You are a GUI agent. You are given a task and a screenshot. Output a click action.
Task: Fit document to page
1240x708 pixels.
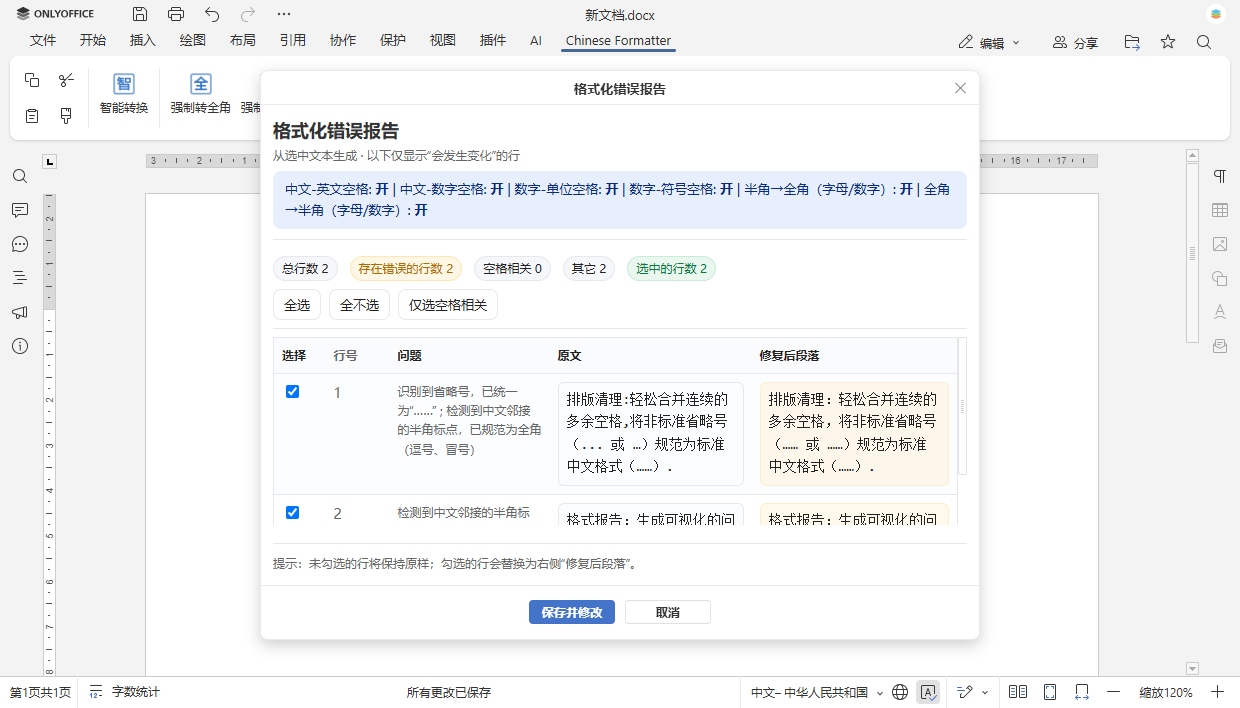tap(1050, 692)
